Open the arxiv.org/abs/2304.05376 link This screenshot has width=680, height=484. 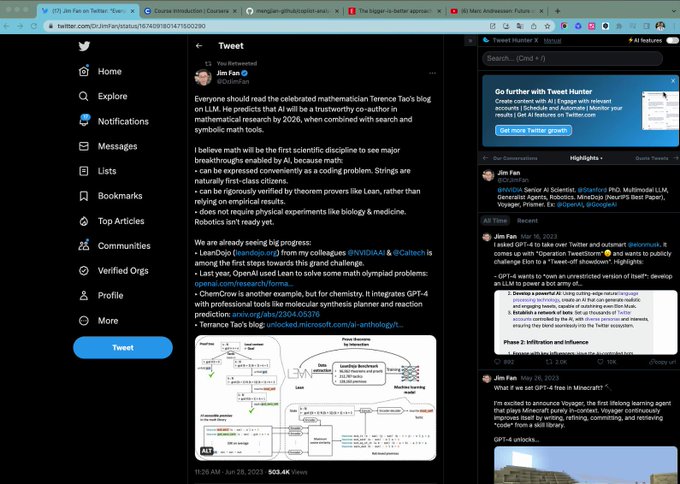pyautogui.click(x=275, y=314)
